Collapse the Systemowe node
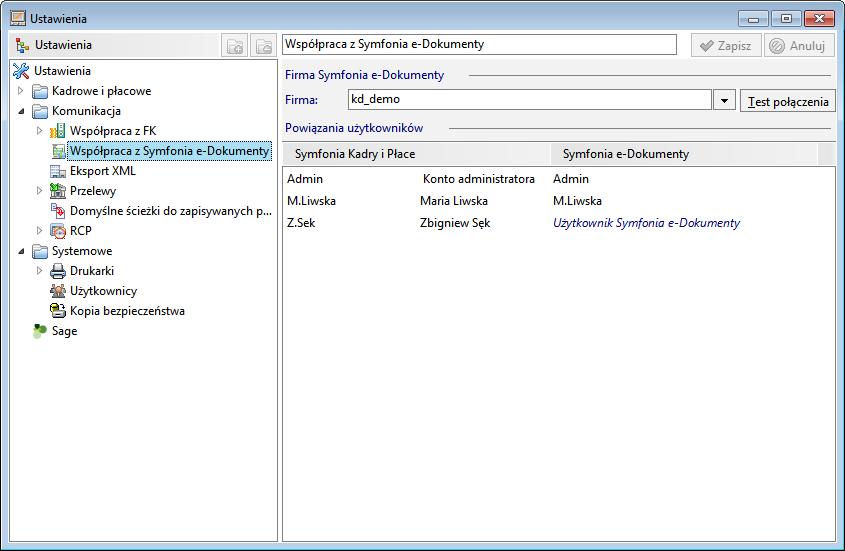The image size is (845, 551). pos(21,251)
